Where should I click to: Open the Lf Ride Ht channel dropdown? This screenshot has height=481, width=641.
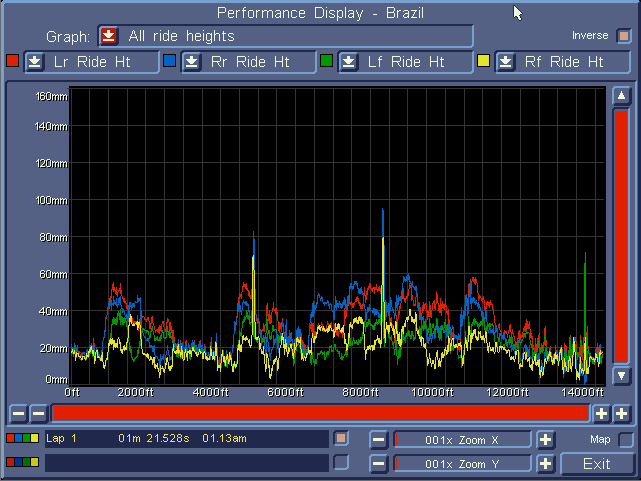pos(349,62)
